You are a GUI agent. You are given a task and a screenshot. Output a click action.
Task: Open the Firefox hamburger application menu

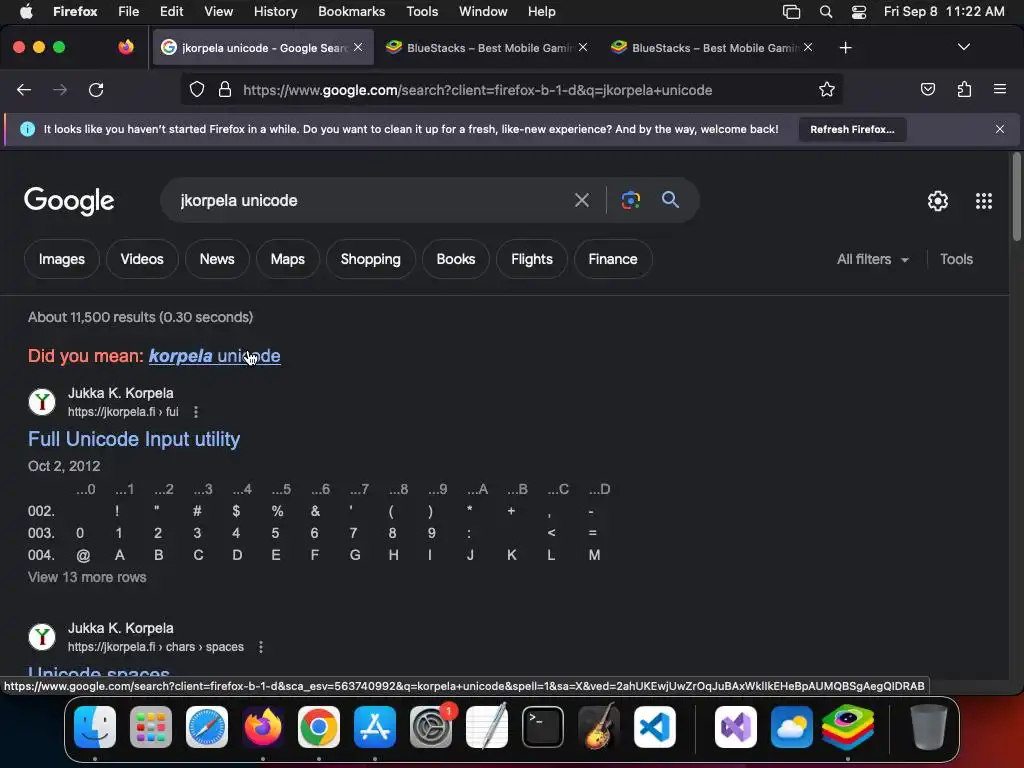[1000, 89]
